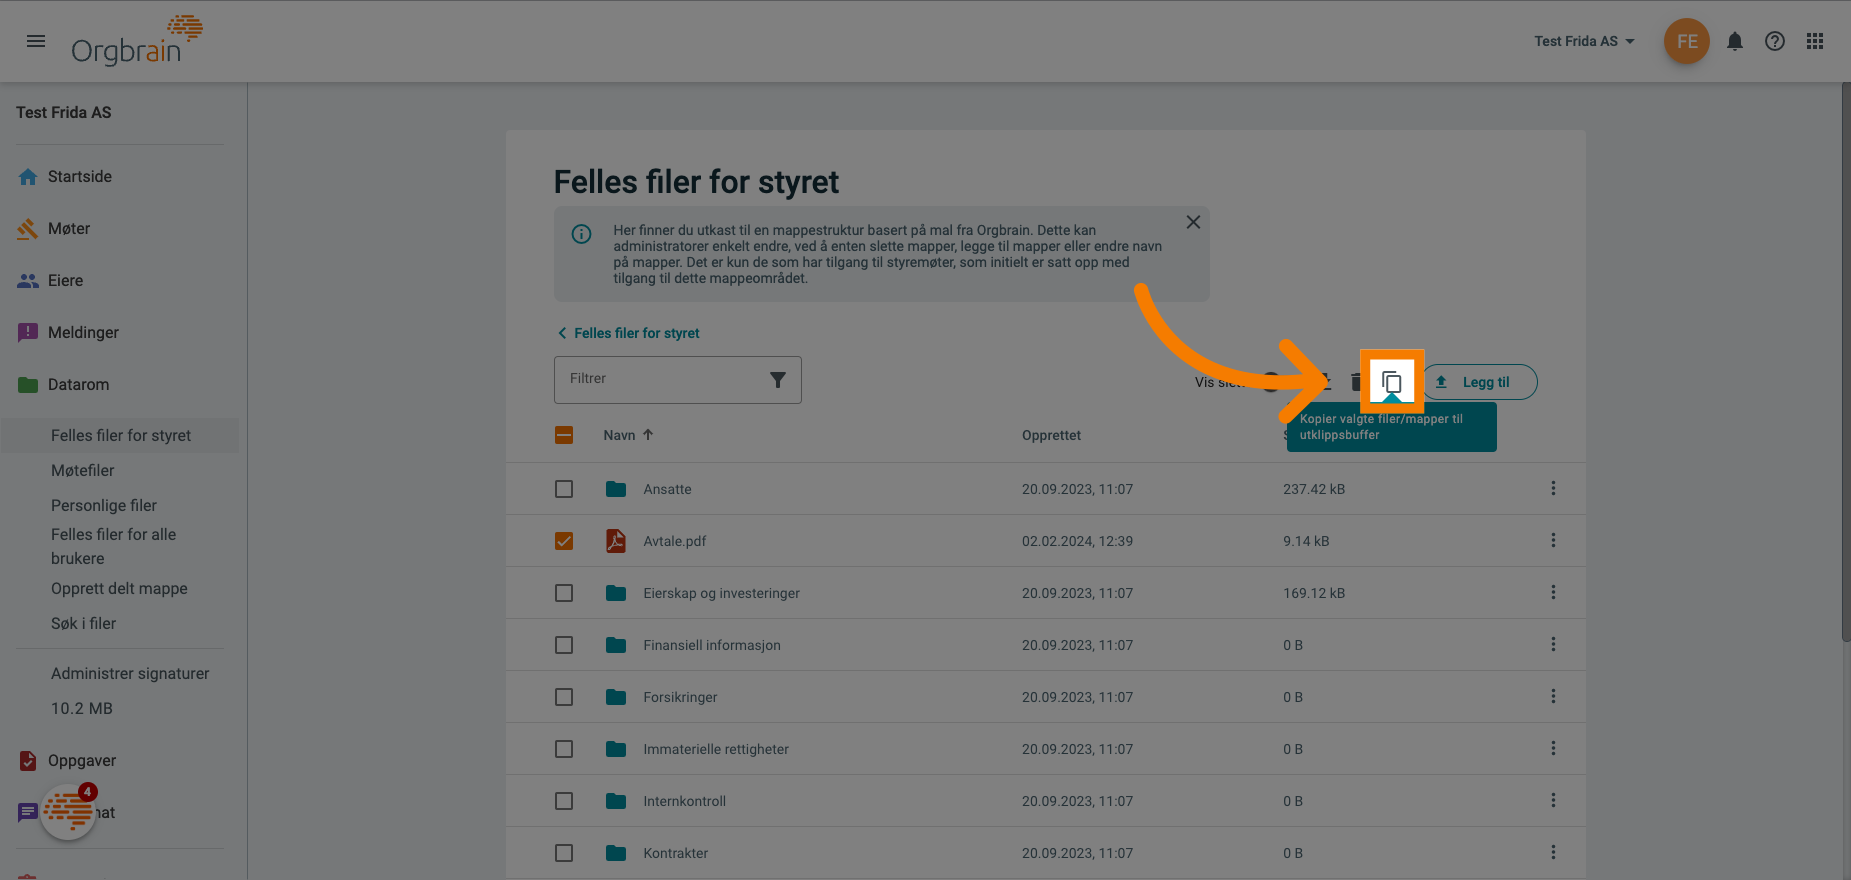1851x880 pixels.
Task: Select Felles filer for alle brukere
Action: point(113,546)
